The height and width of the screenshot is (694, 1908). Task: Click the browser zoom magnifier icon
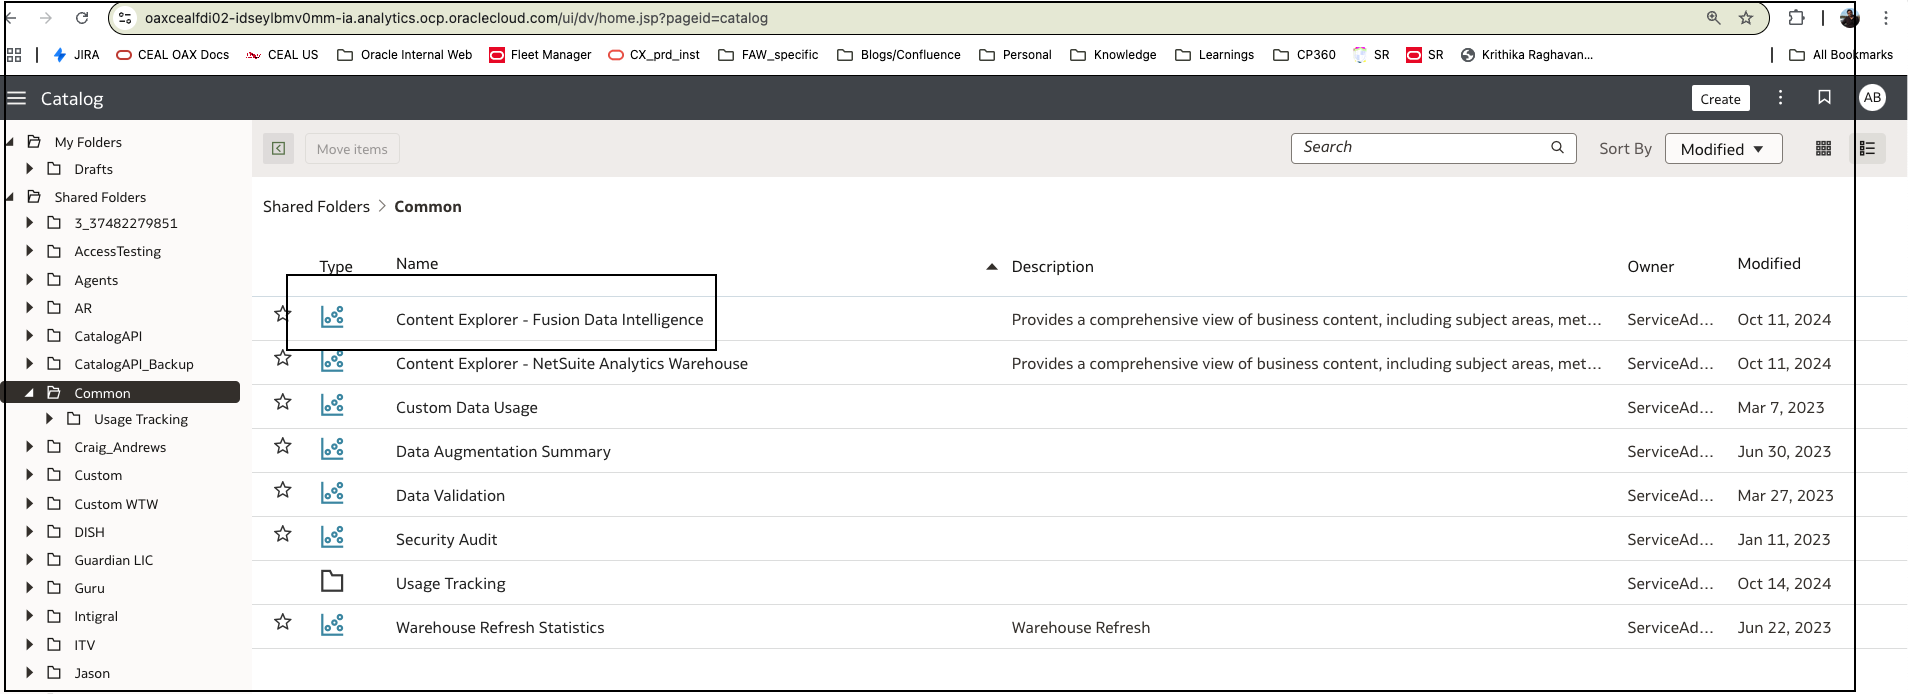(x=1714, y=18)
